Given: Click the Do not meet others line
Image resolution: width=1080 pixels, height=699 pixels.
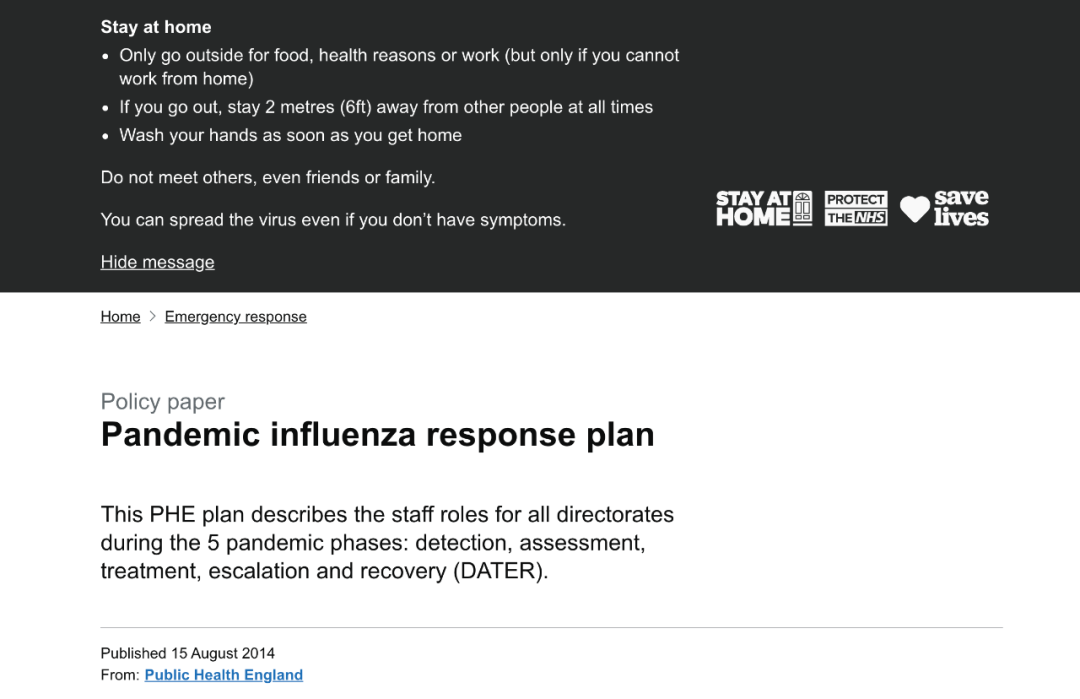Looking at the screenshot, I should 267,178.
